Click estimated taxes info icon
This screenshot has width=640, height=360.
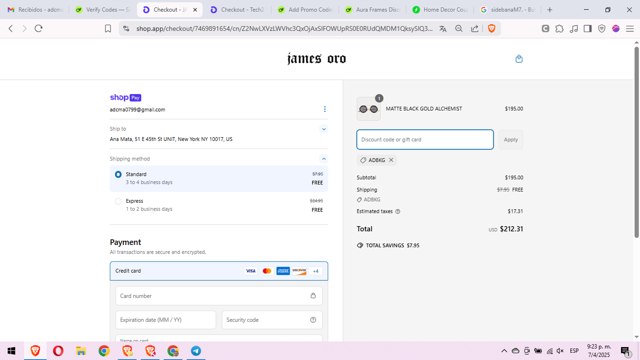pyautogui.click(x=398, y=211)
